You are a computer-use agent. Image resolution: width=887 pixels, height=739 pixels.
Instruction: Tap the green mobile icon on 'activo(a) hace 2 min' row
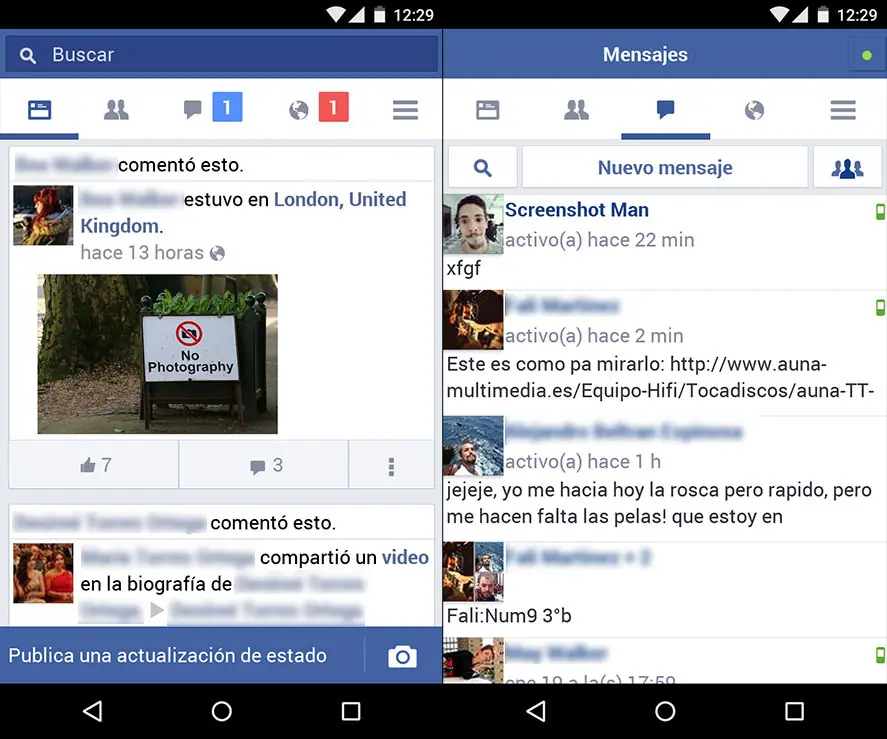[881, 308]
